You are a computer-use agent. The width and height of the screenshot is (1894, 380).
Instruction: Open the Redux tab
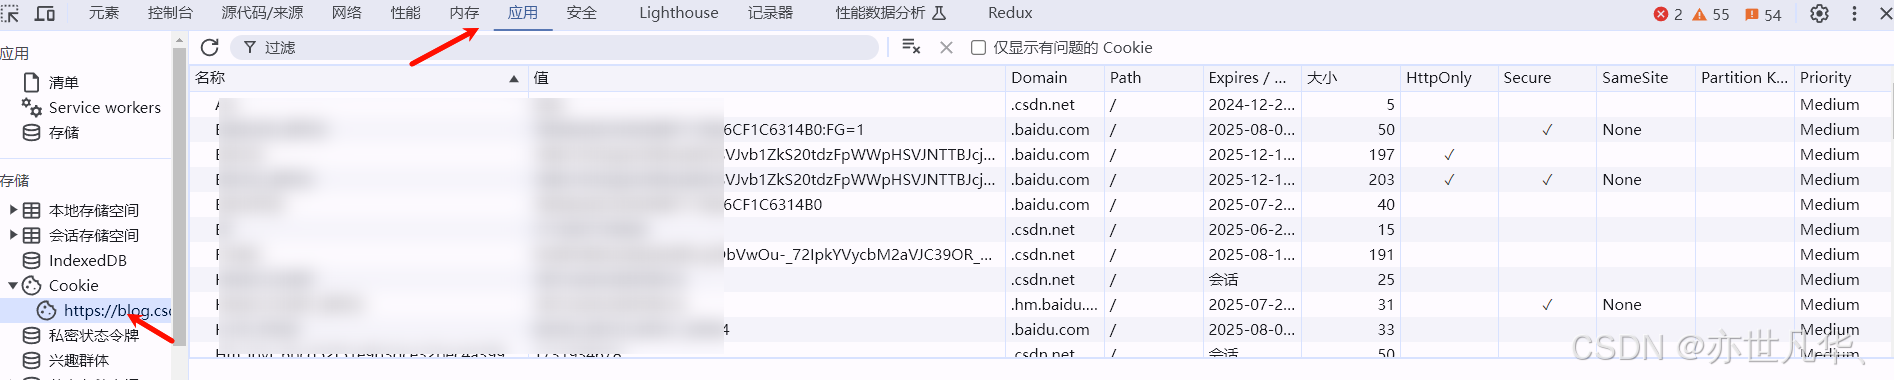1010,13
